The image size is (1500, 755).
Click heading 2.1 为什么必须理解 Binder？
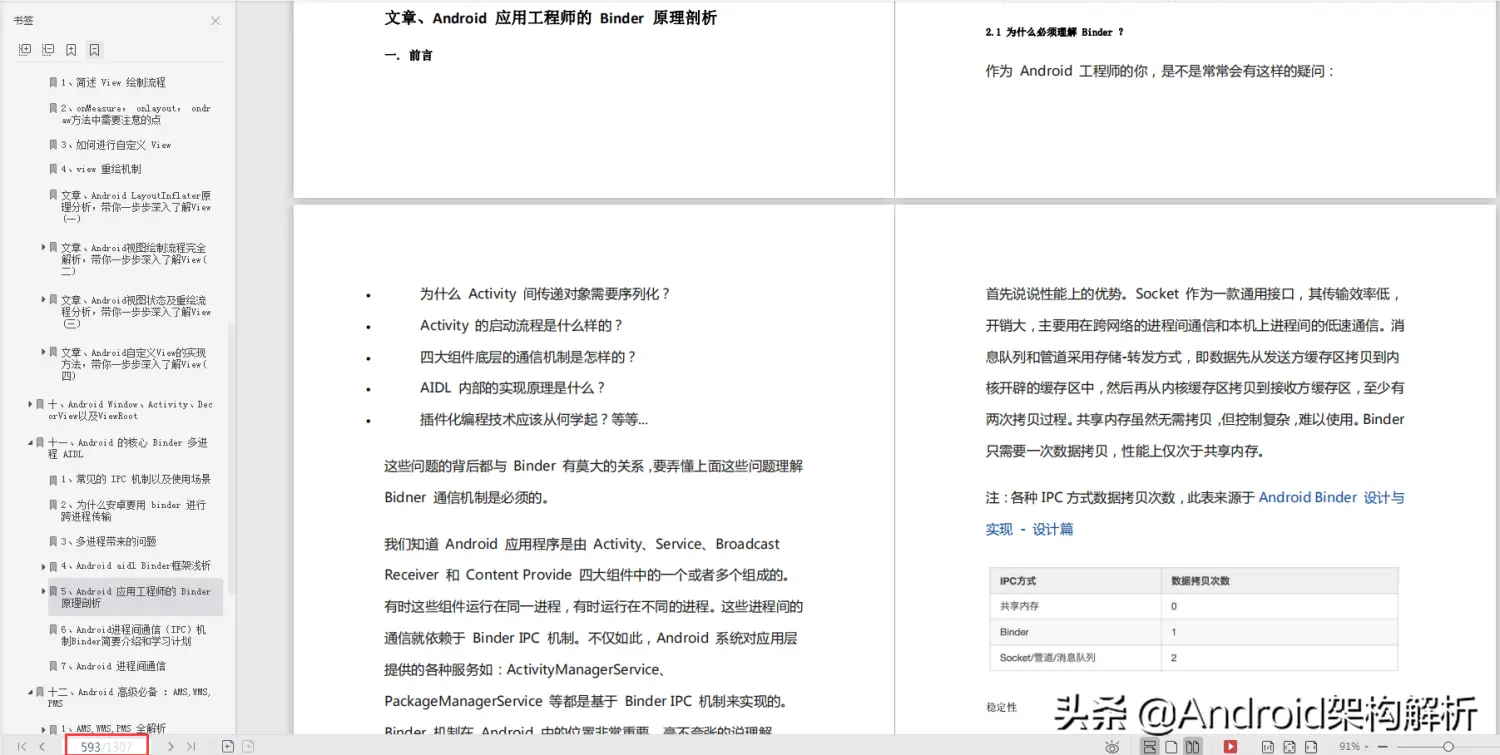pyautogui.click(x=1055, y=32)
